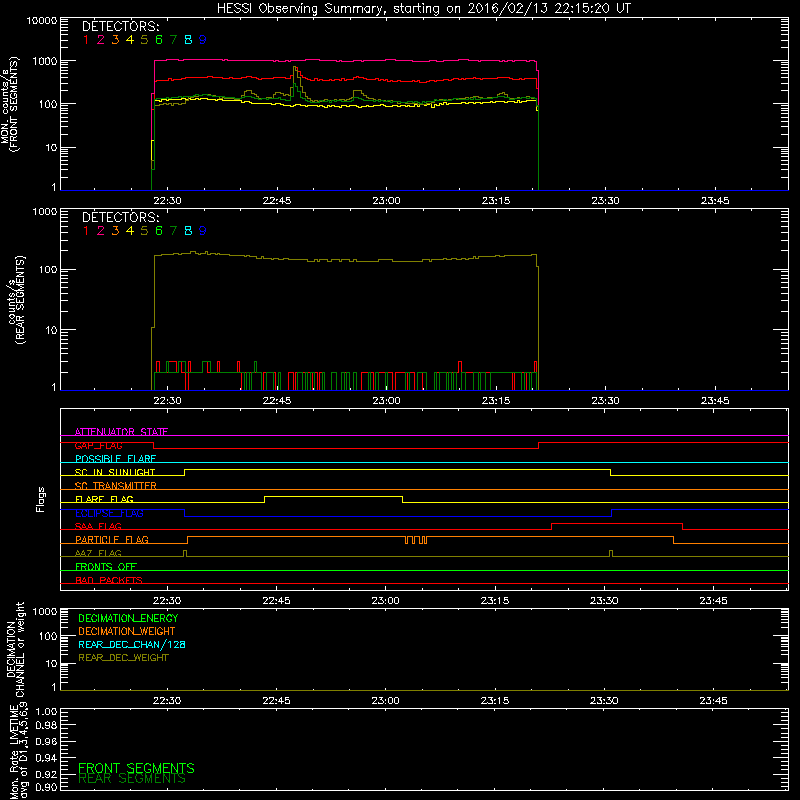Click the 1.00 livetime axis tick label

tap(46, 711)
